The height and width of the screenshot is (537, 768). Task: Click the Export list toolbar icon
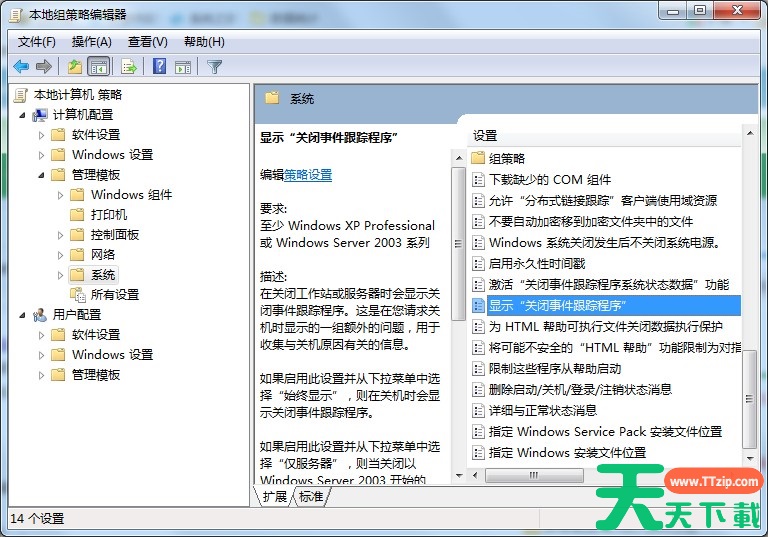coord(128,67)
